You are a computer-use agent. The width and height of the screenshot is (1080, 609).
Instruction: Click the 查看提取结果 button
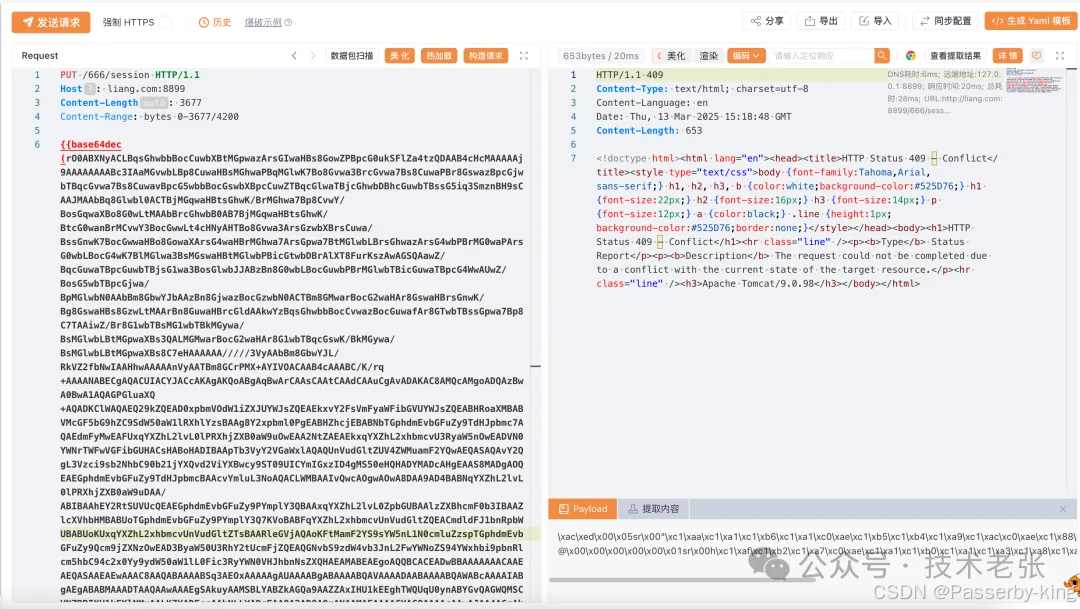955,56
